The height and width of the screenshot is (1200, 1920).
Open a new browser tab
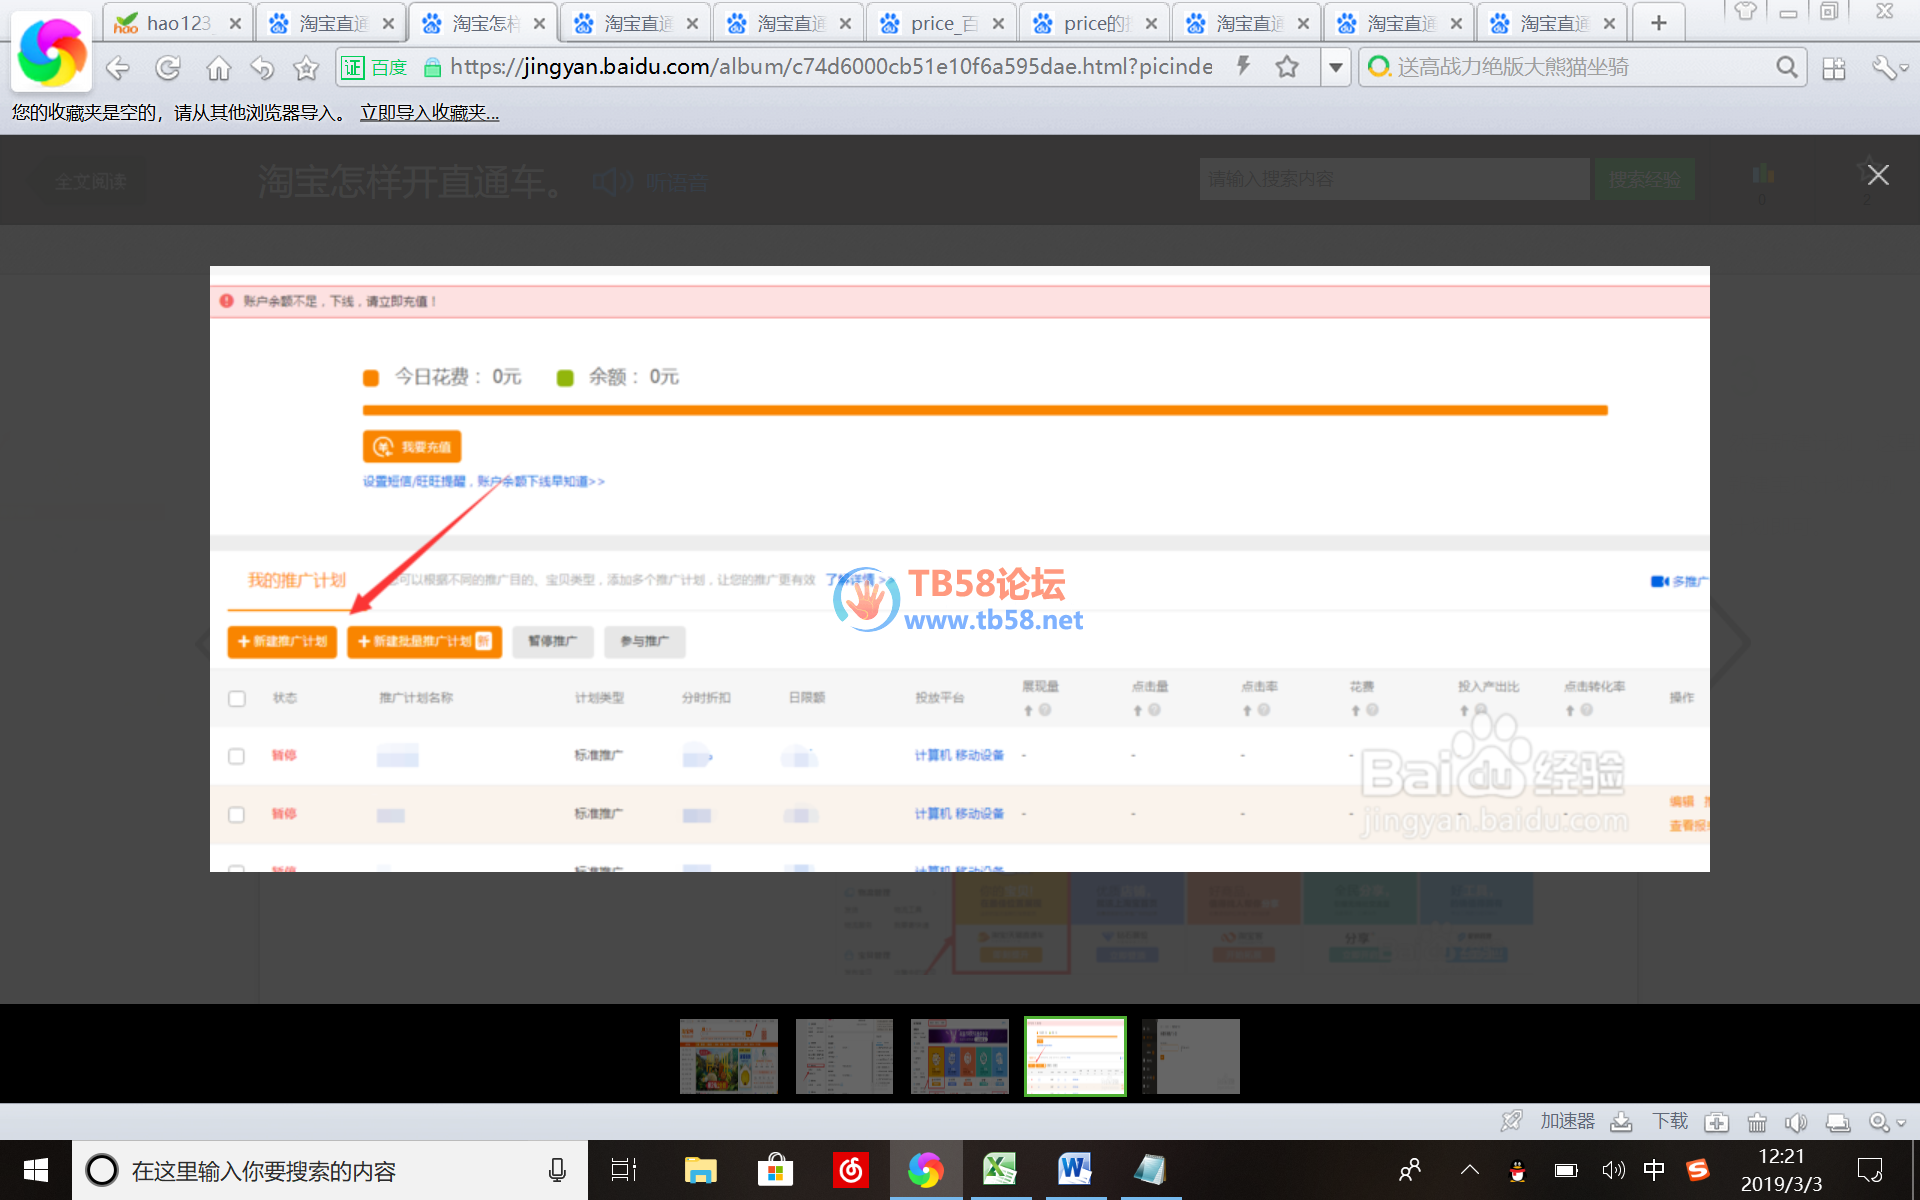point(1658,22)
